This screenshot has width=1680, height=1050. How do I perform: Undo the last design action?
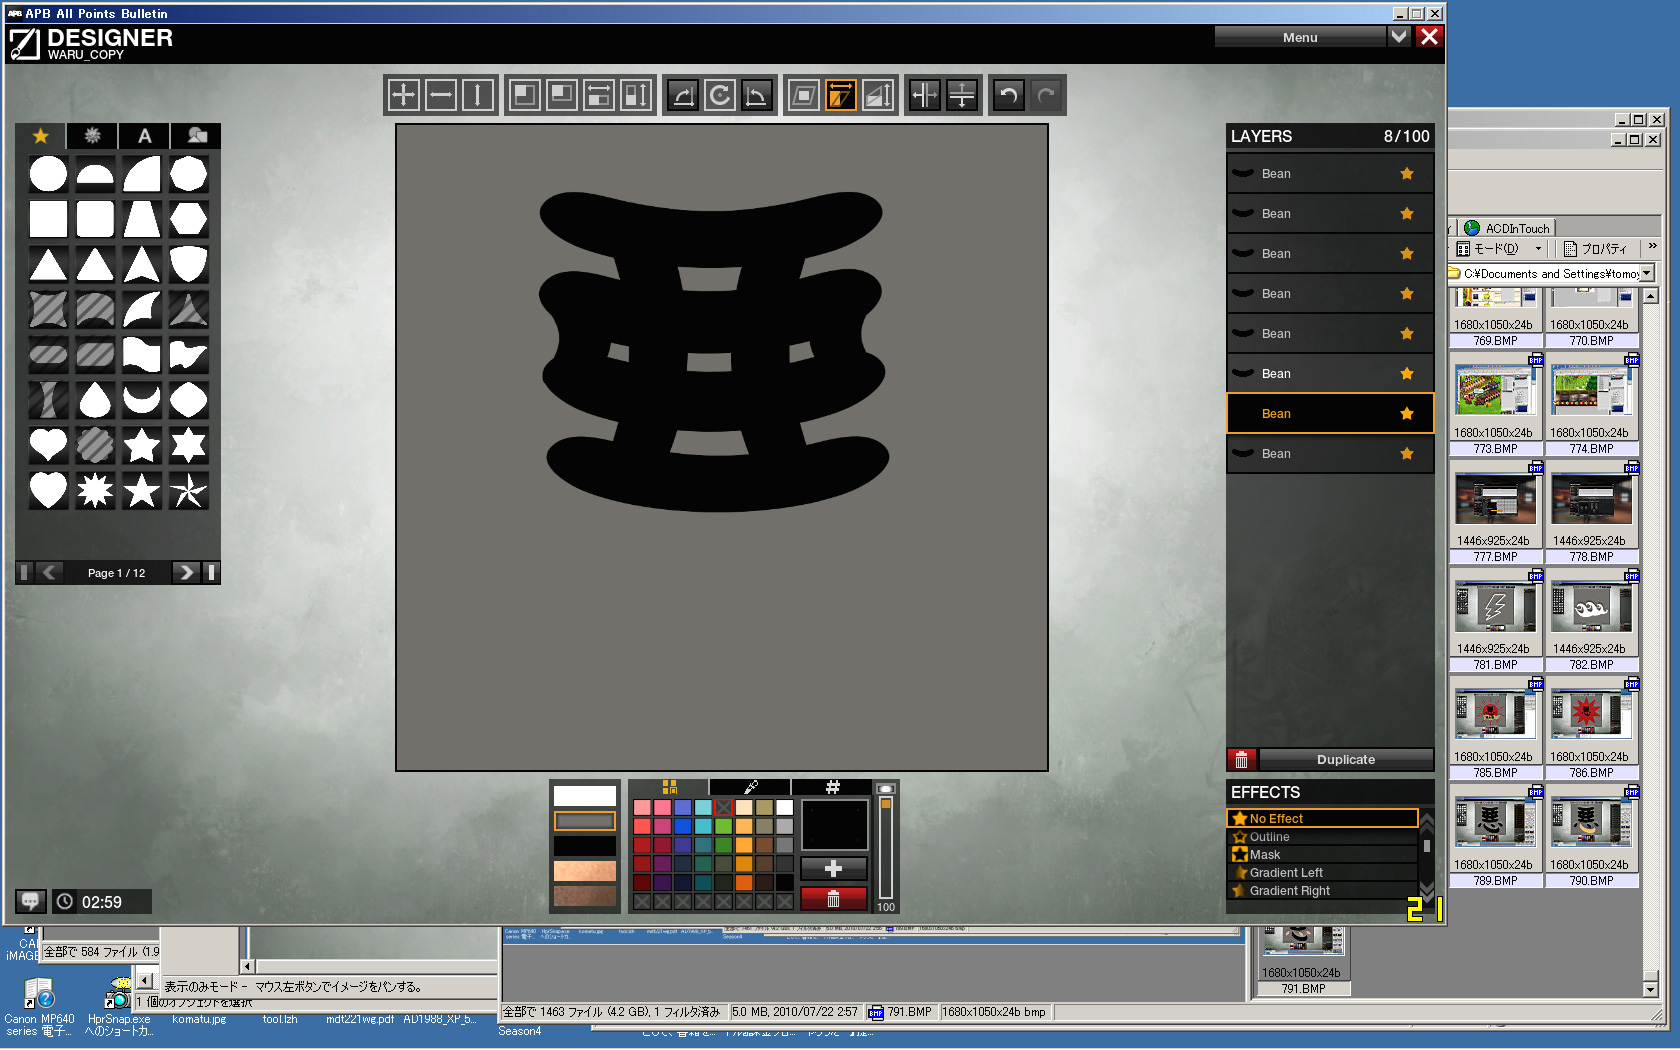point(1008,95)
